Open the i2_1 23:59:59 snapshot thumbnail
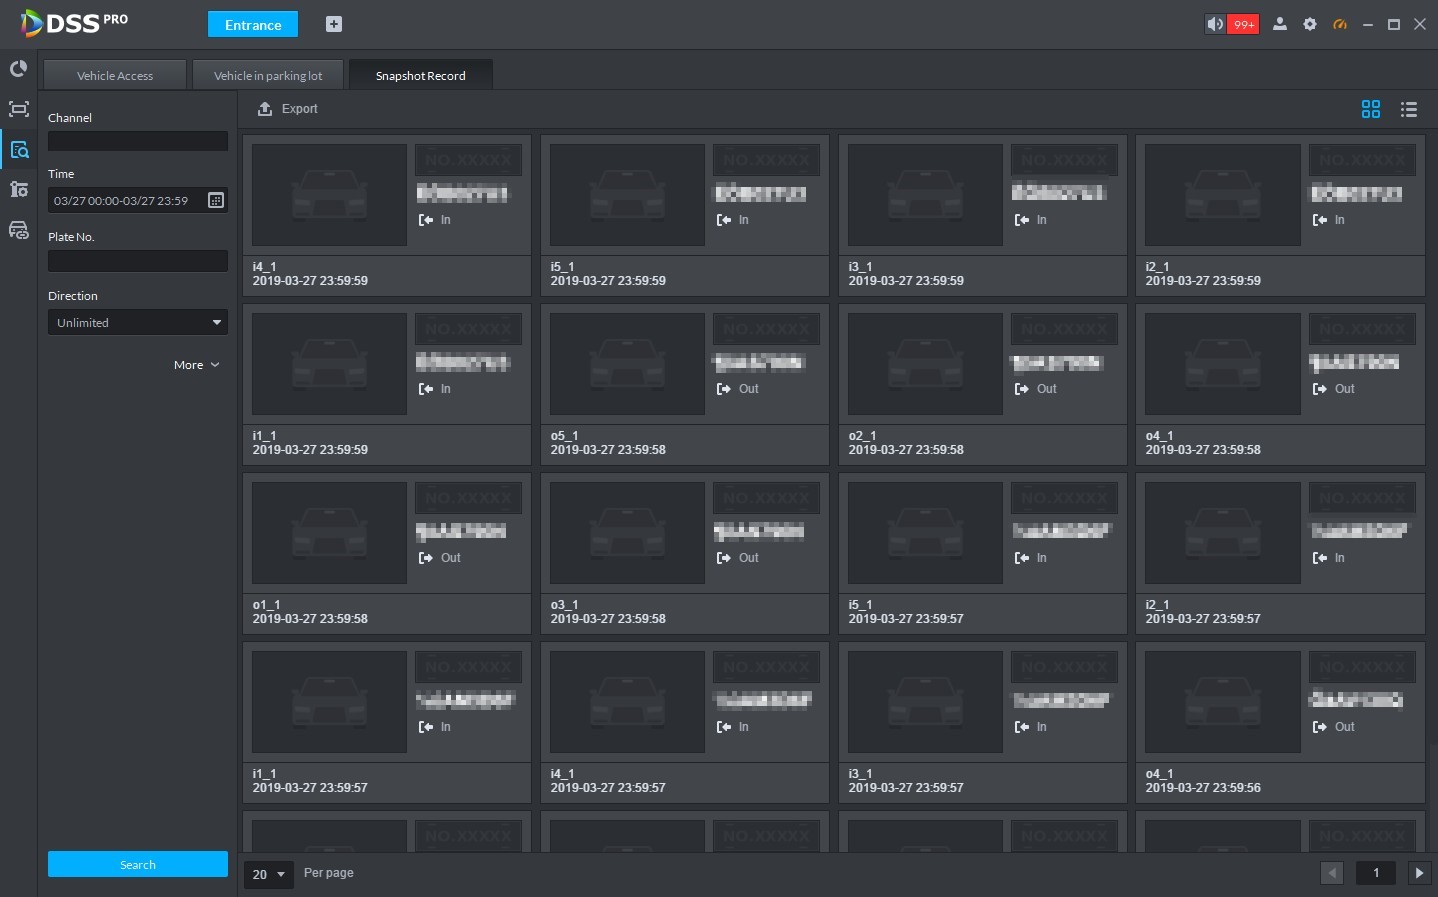The height and width of the screenshot is (897, 1438). pos(1223,195)
